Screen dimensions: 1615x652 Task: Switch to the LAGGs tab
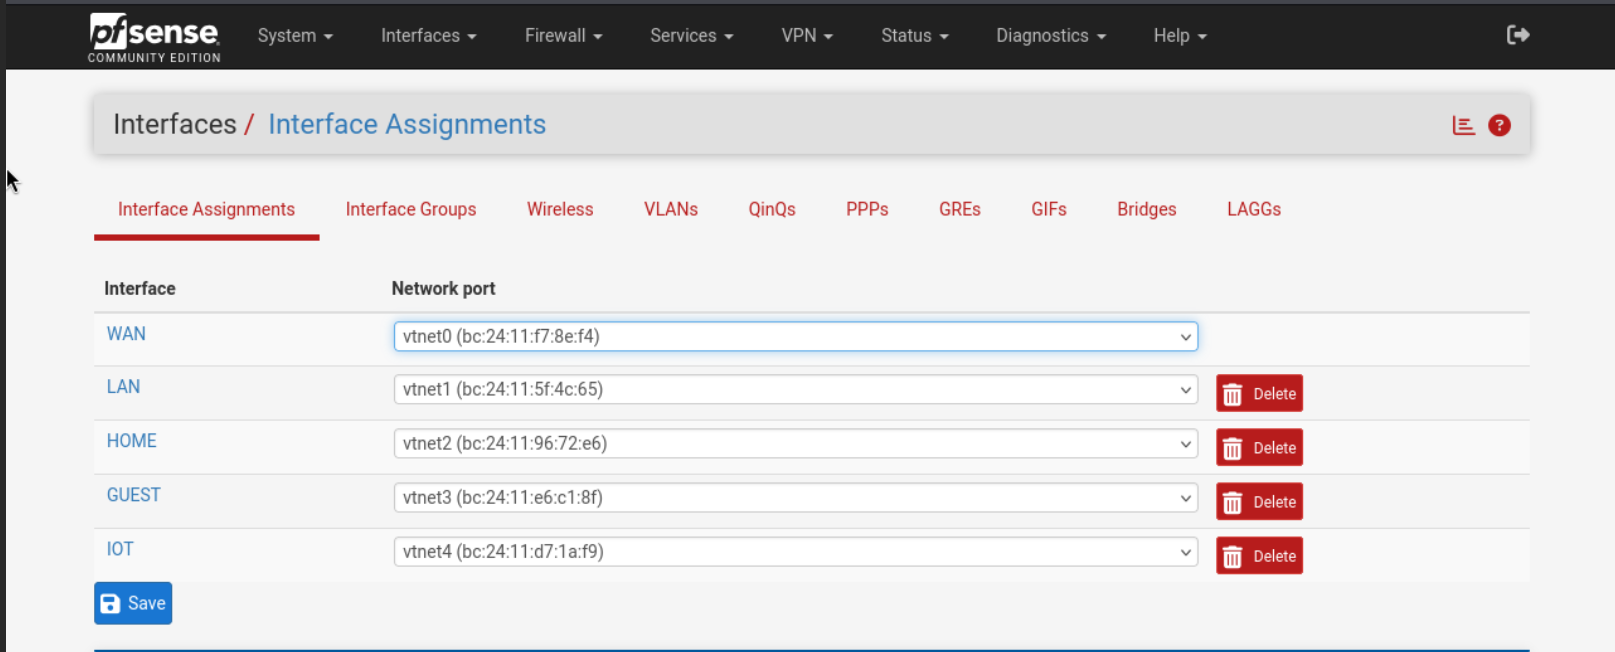click(x=1254, y=210)
